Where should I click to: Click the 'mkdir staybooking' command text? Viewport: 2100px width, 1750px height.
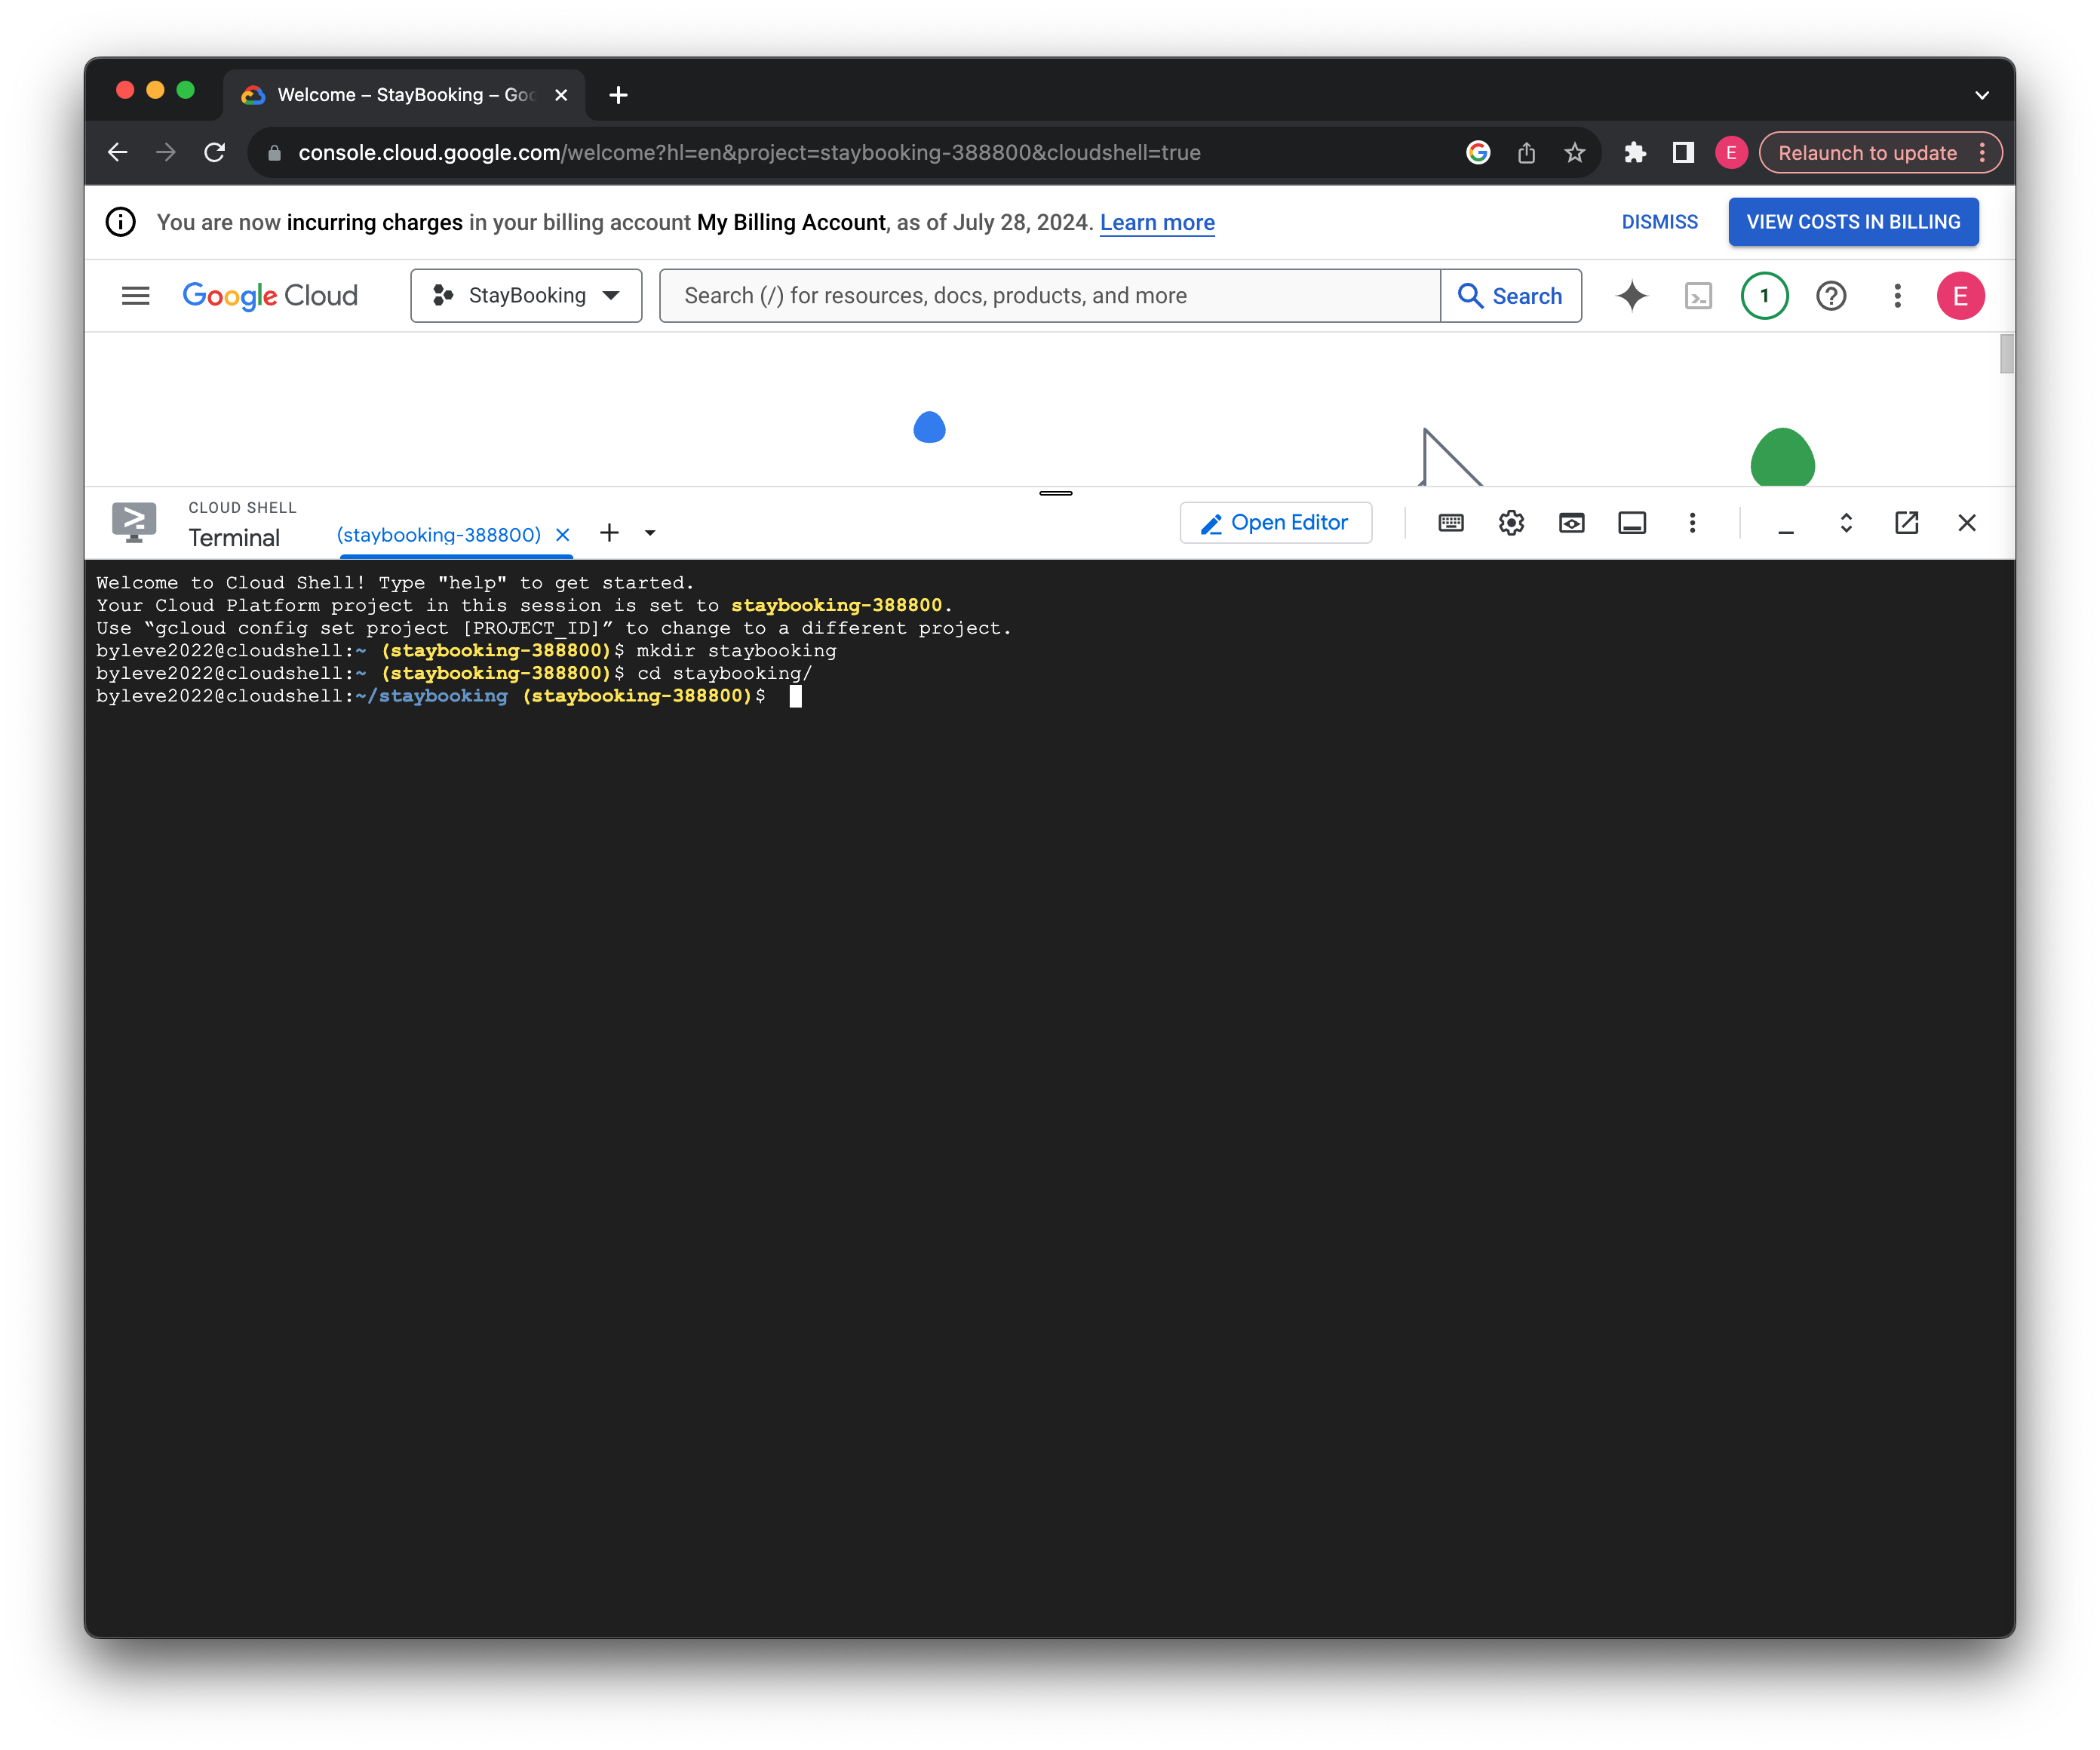pyautogui.click(x=736, y=651)
